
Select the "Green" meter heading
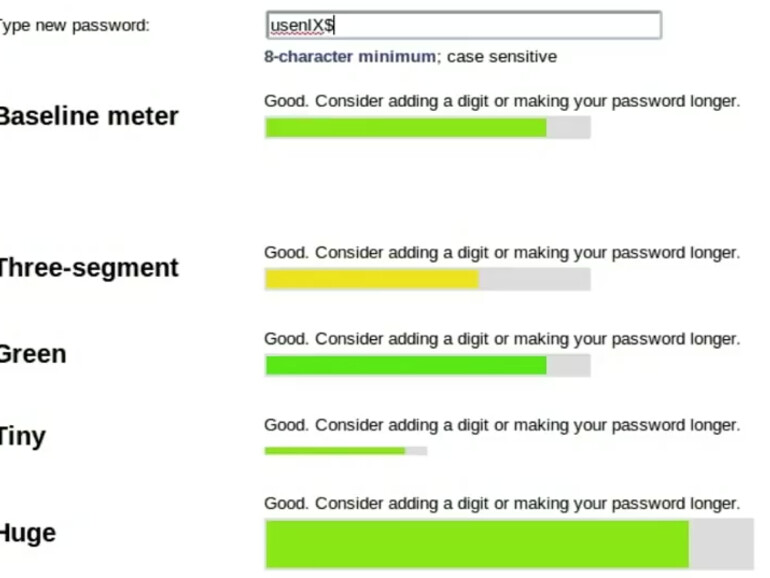click(x=32, y=354)
